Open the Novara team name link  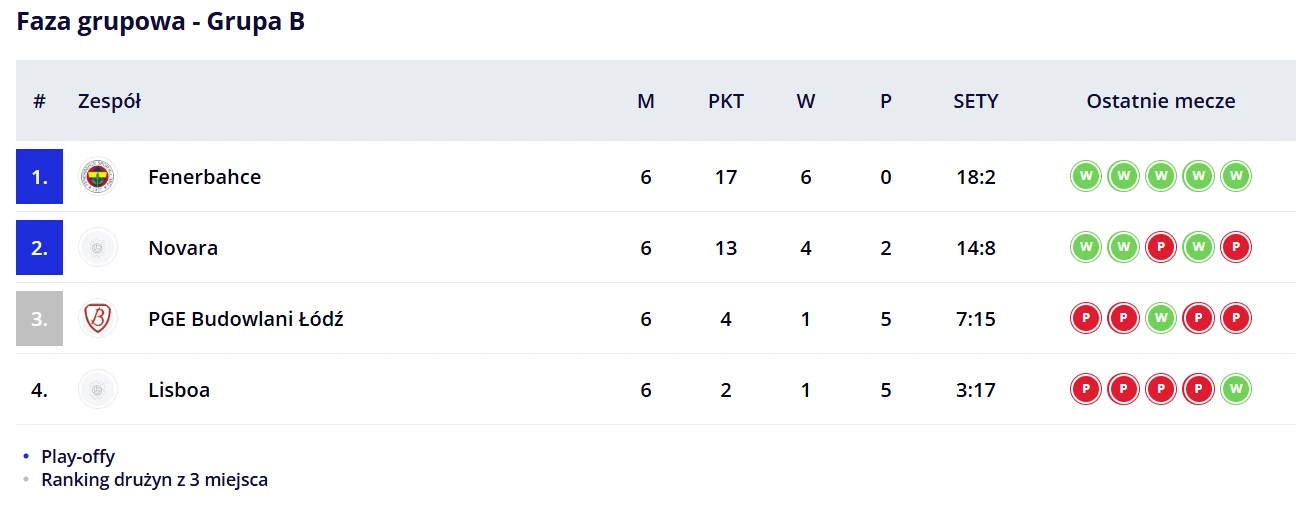click(183, 248)
